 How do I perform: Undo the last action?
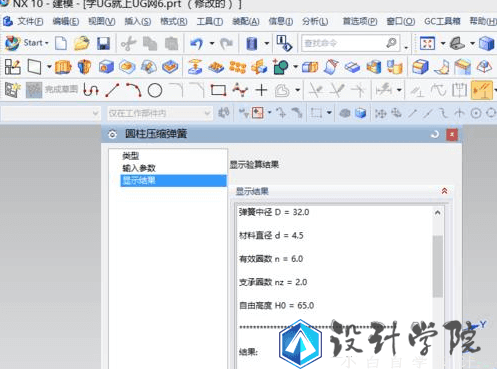click(197, 43)
